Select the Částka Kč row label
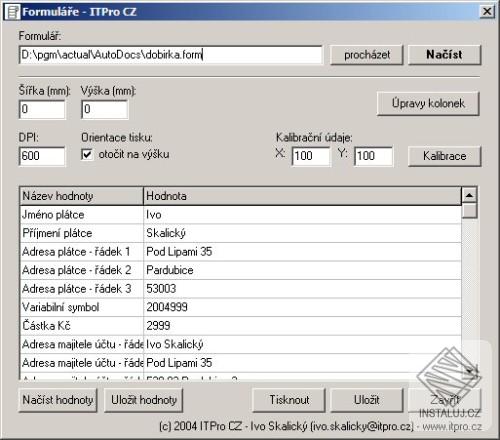500x440 pixels. pyautogui.click(x=82, y=326)
